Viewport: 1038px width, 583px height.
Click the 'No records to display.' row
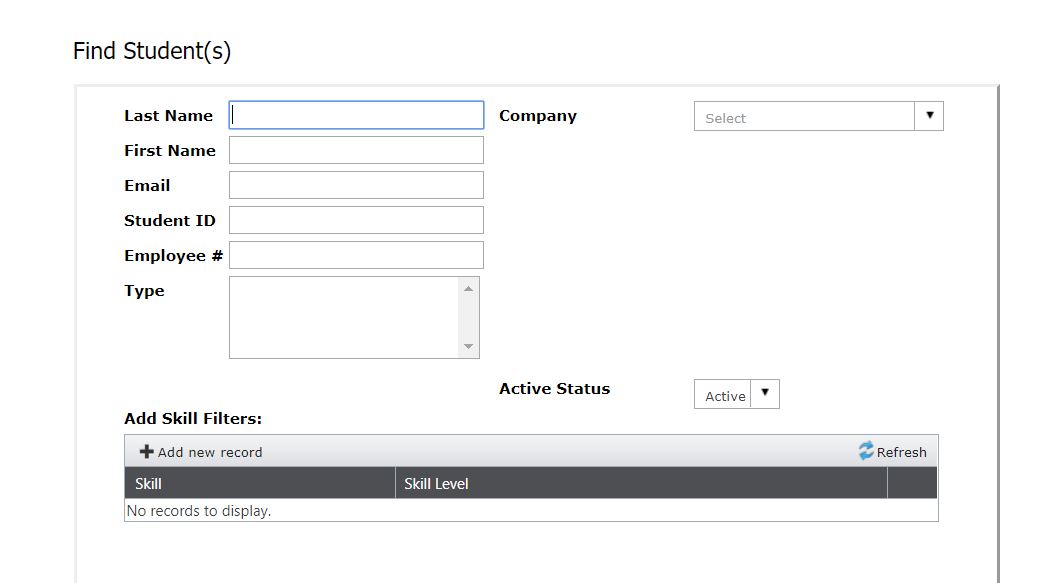[x=531, y=511]
